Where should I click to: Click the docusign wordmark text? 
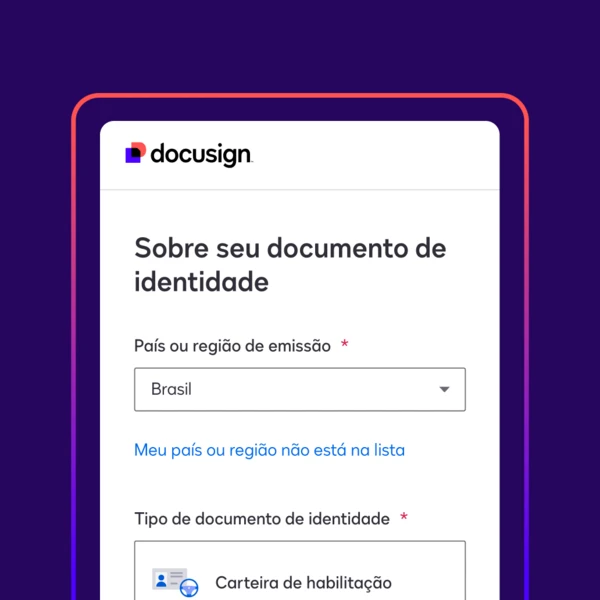[201, 155]
